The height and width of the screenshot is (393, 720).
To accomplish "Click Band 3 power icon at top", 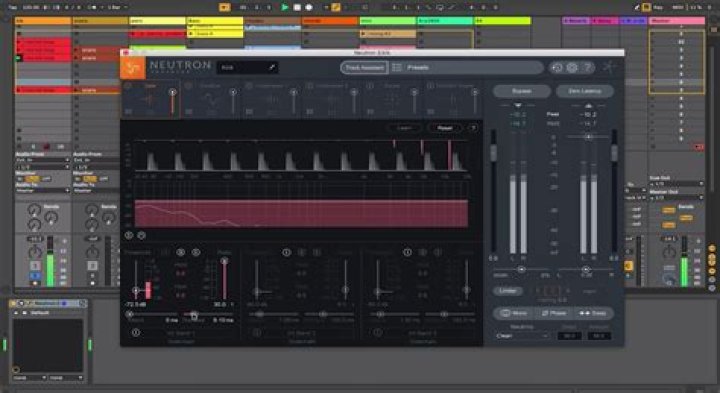I will click(x=407, y=252).
